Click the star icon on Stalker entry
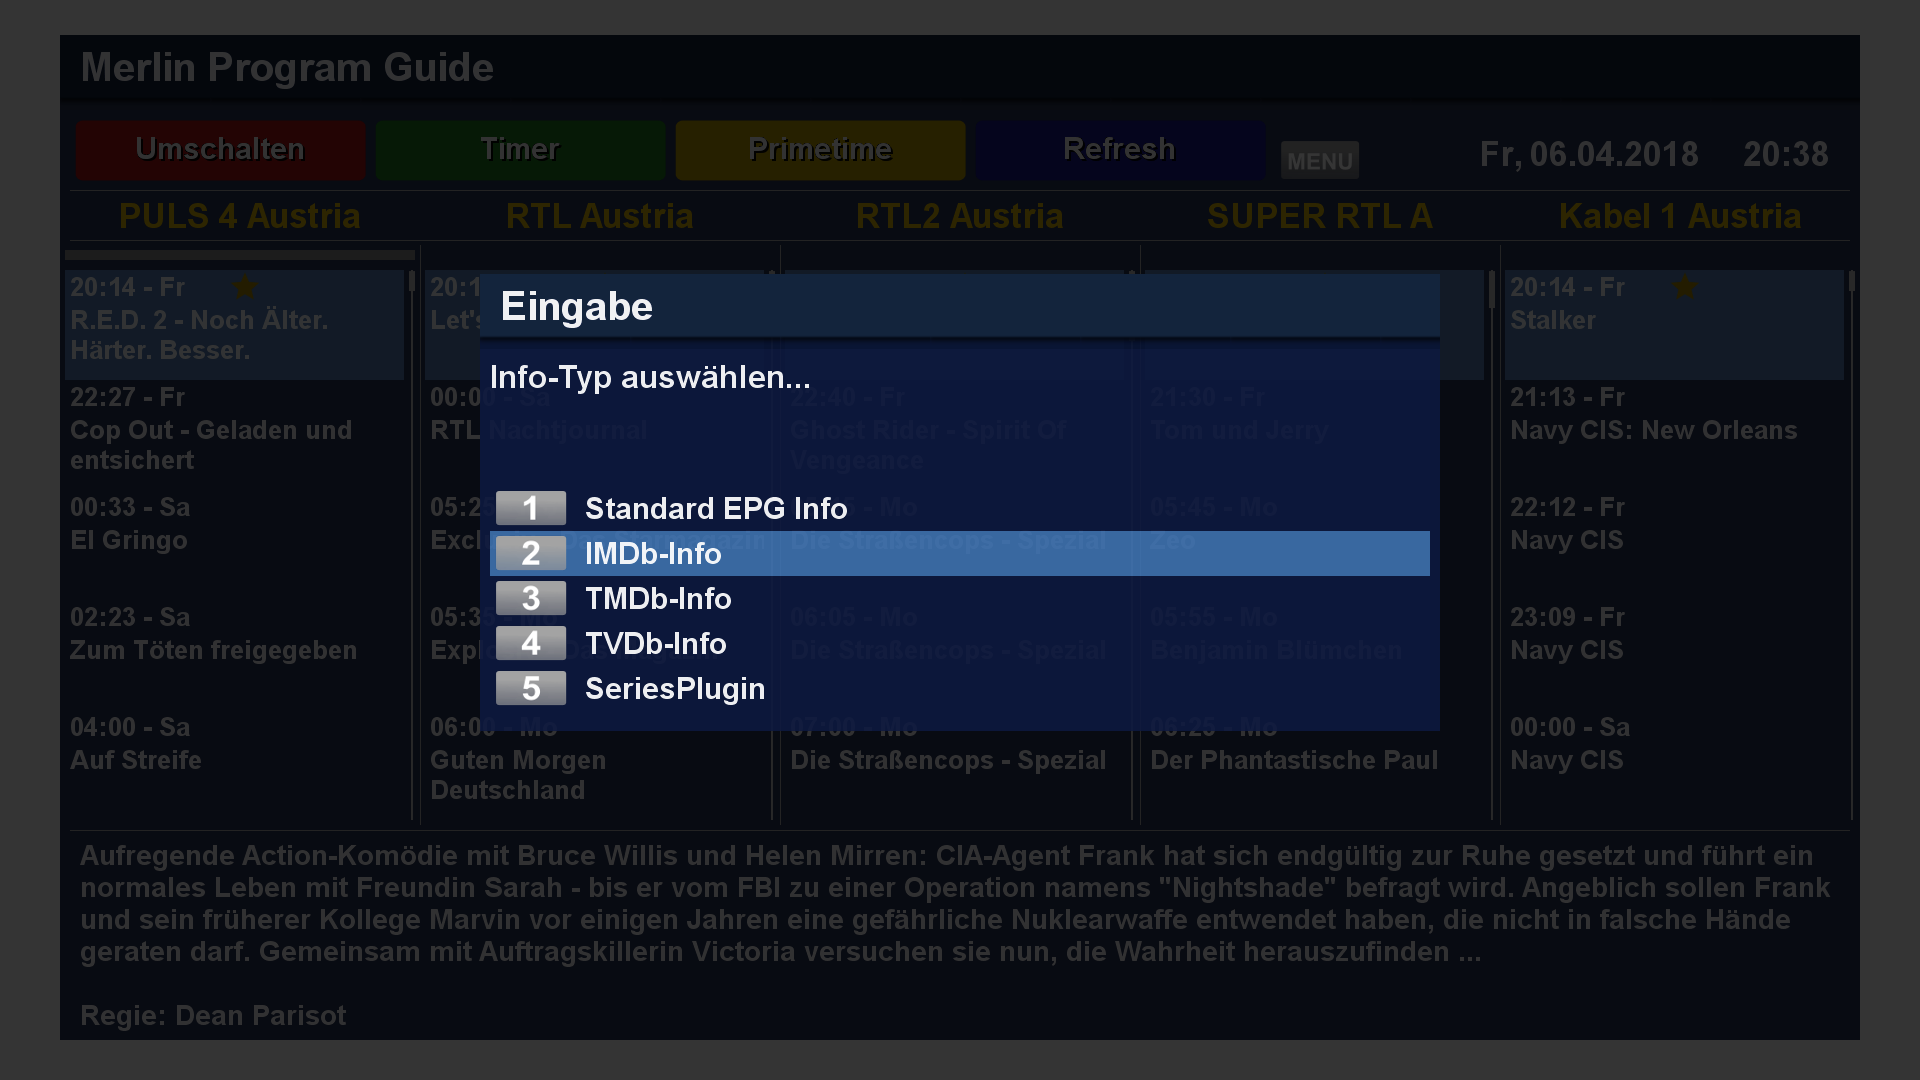The height and width of the screenshot is (1080, 1920). click(x=1685, y=288)
